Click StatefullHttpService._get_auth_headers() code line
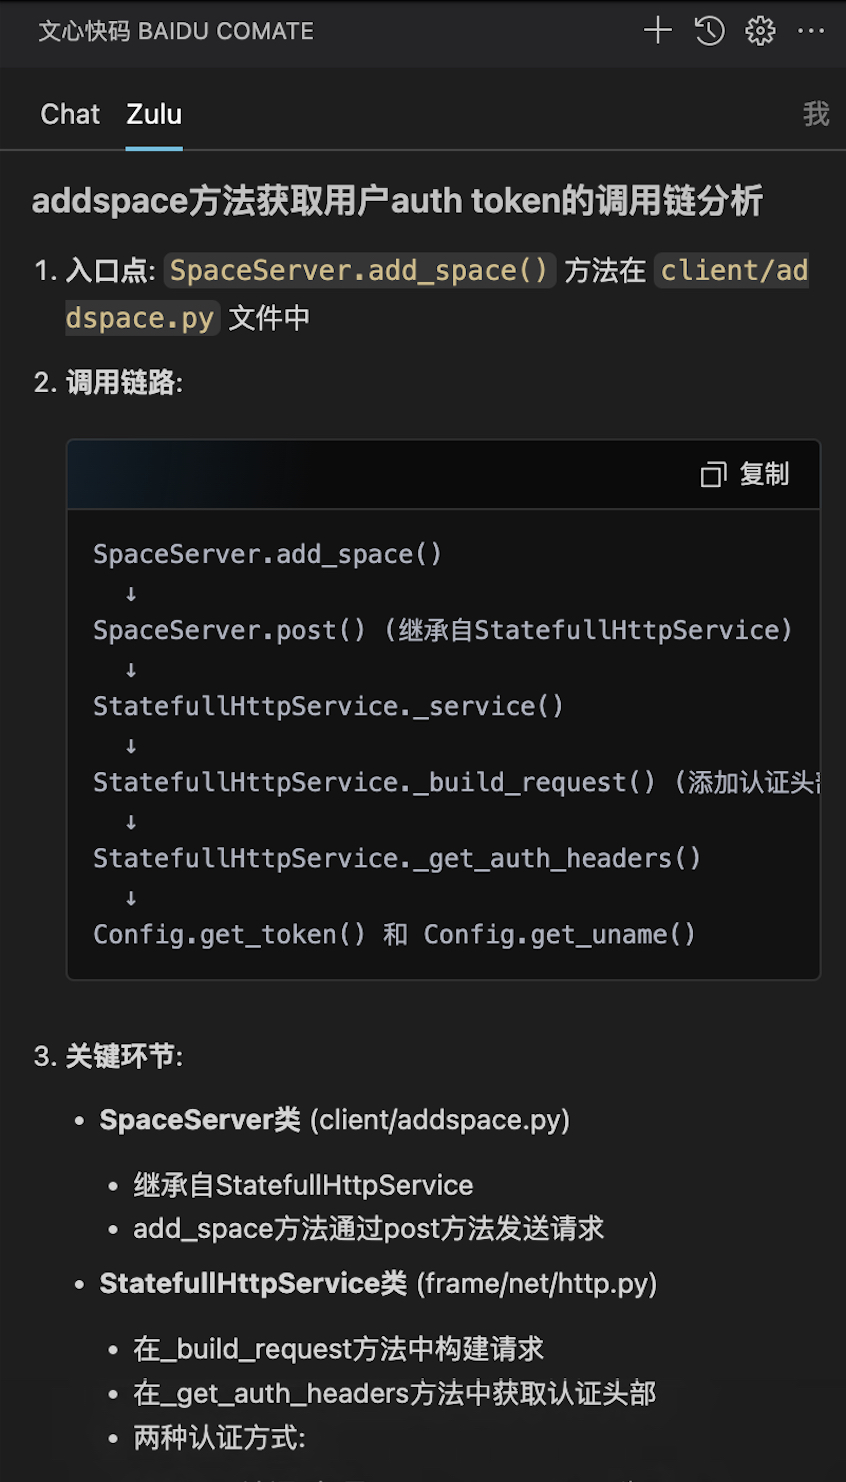The image size is (846, 1482). point(397,858)
